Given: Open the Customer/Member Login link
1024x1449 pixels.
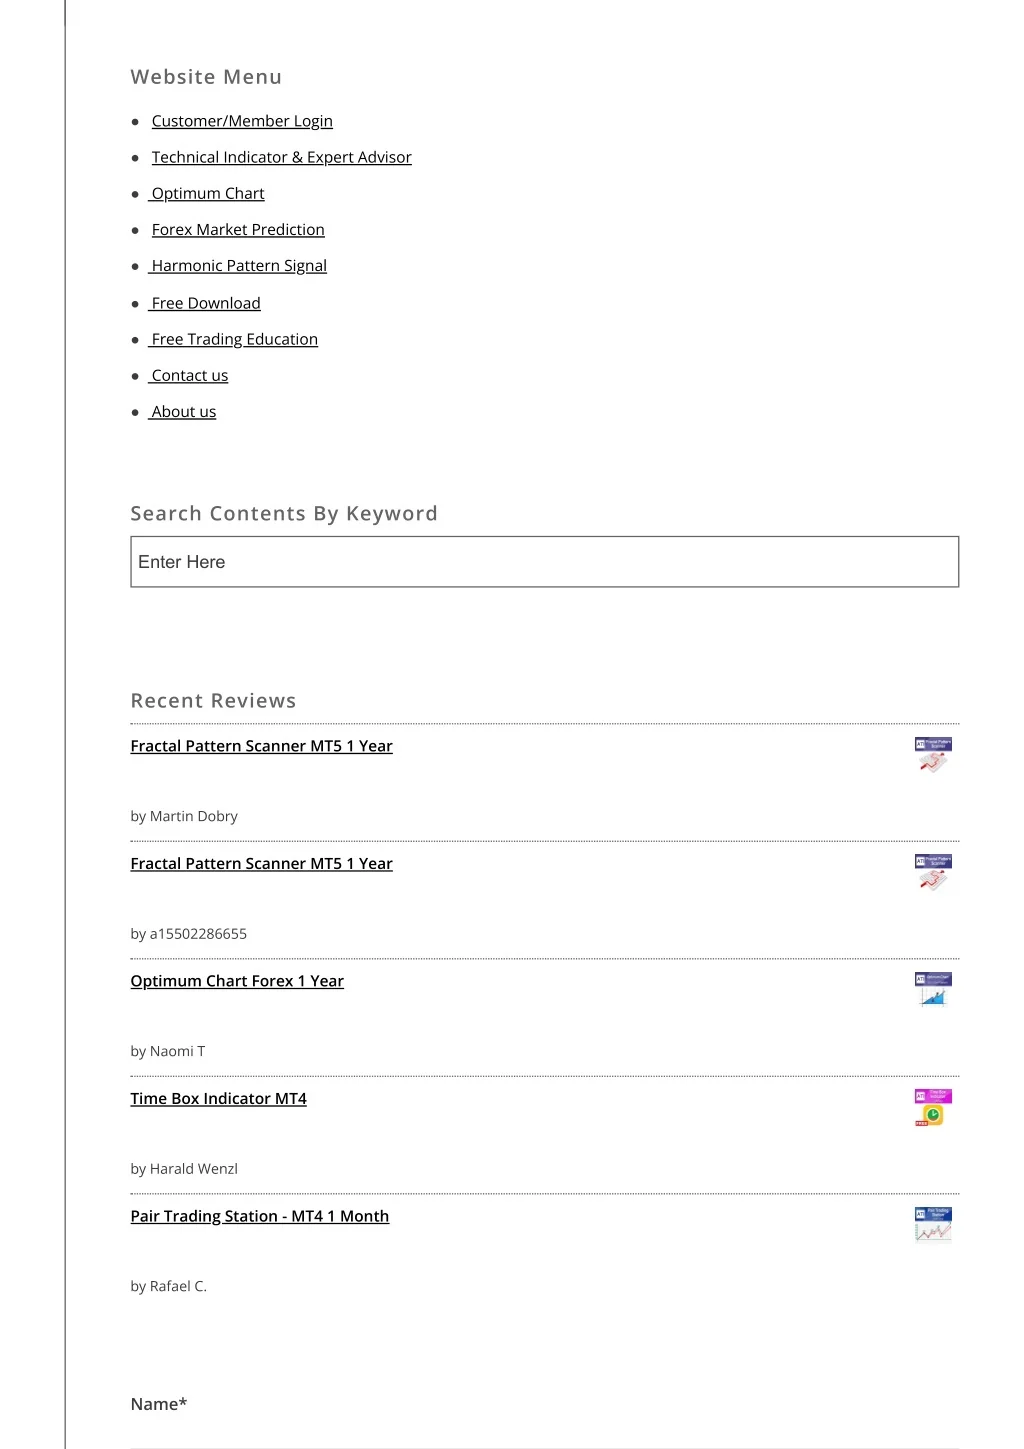Looking at the screenshot, I should click(x=242, y=121).
